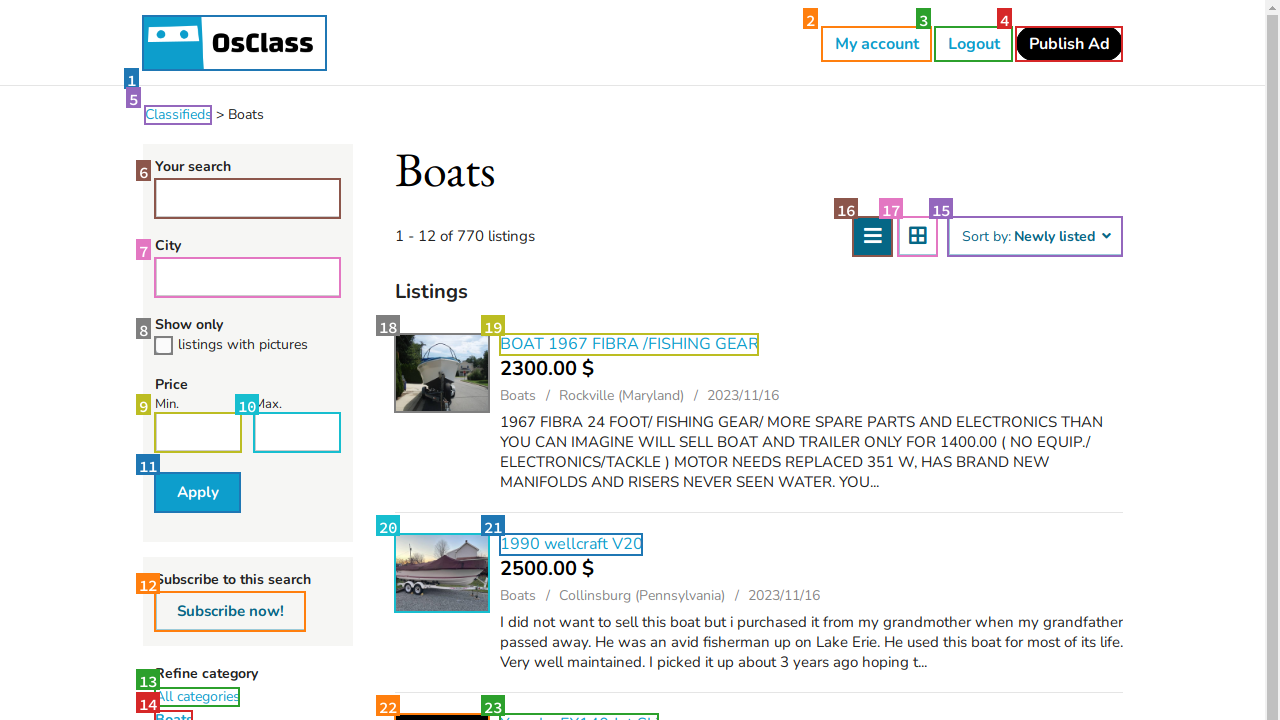Viewport: 1280px width, 720px height.
Task: Expand the Sort by Newly listed dropdown
Action: tap(1034, 237)
